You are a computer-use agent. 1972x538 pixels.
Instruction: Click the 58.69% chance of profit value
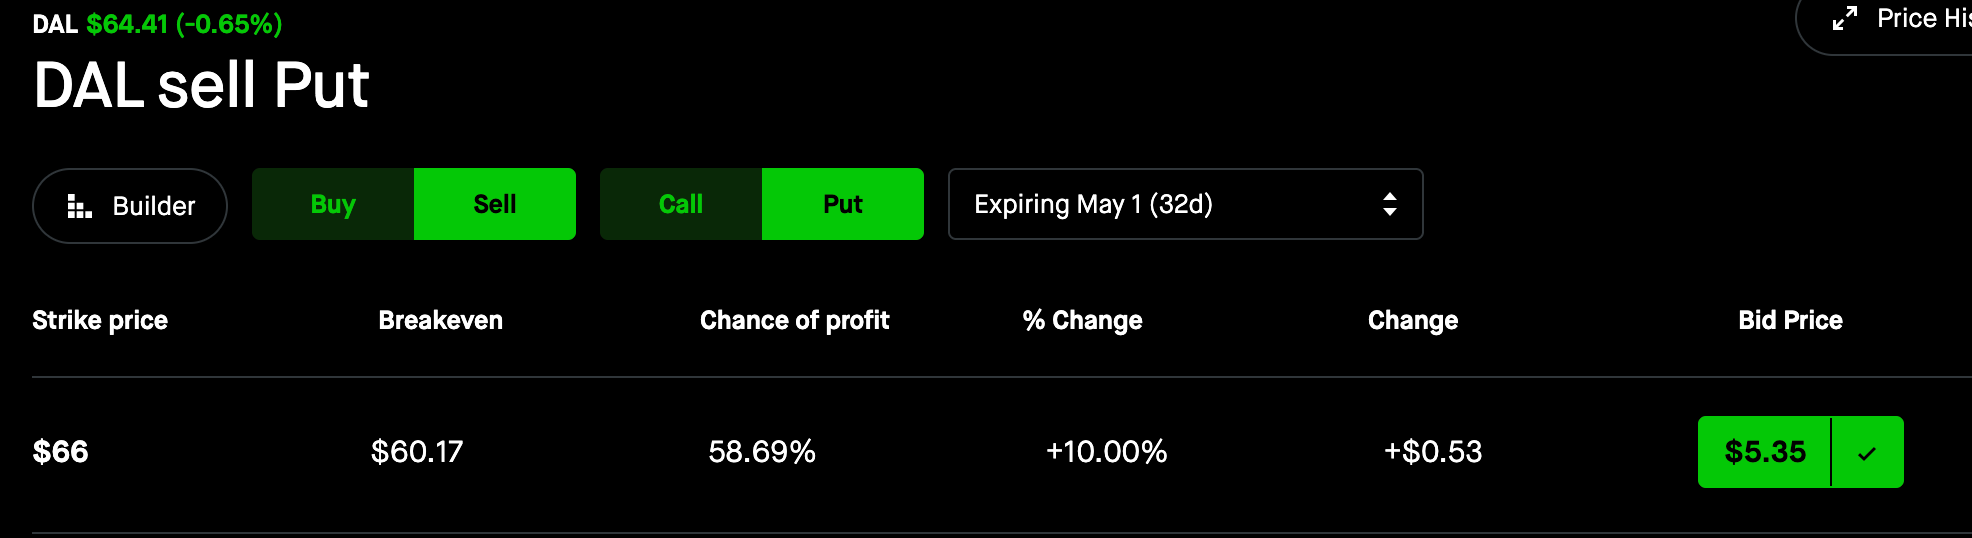point(762,452)
